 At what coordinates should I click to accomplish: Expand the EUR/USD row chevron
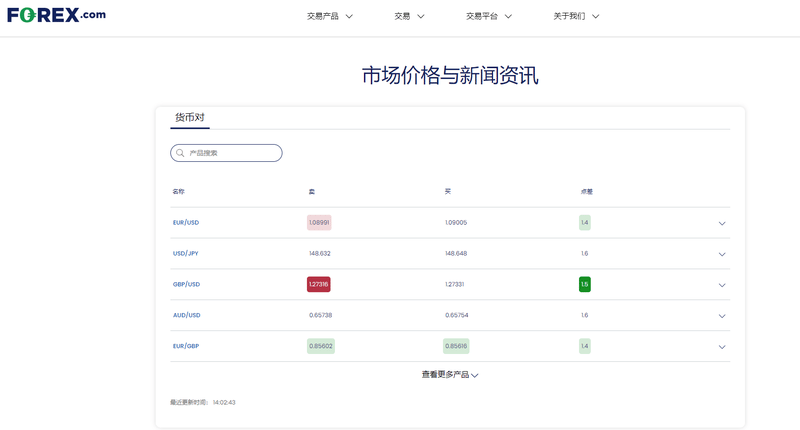[722, 223]
